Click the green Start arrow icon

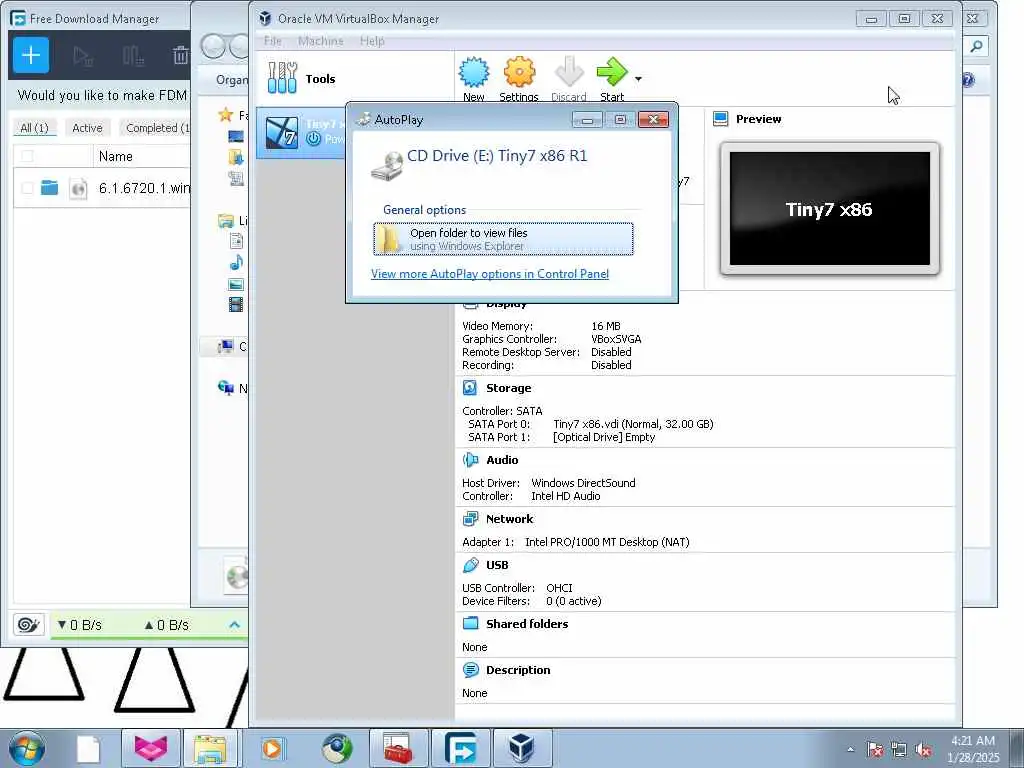[612, 72]
